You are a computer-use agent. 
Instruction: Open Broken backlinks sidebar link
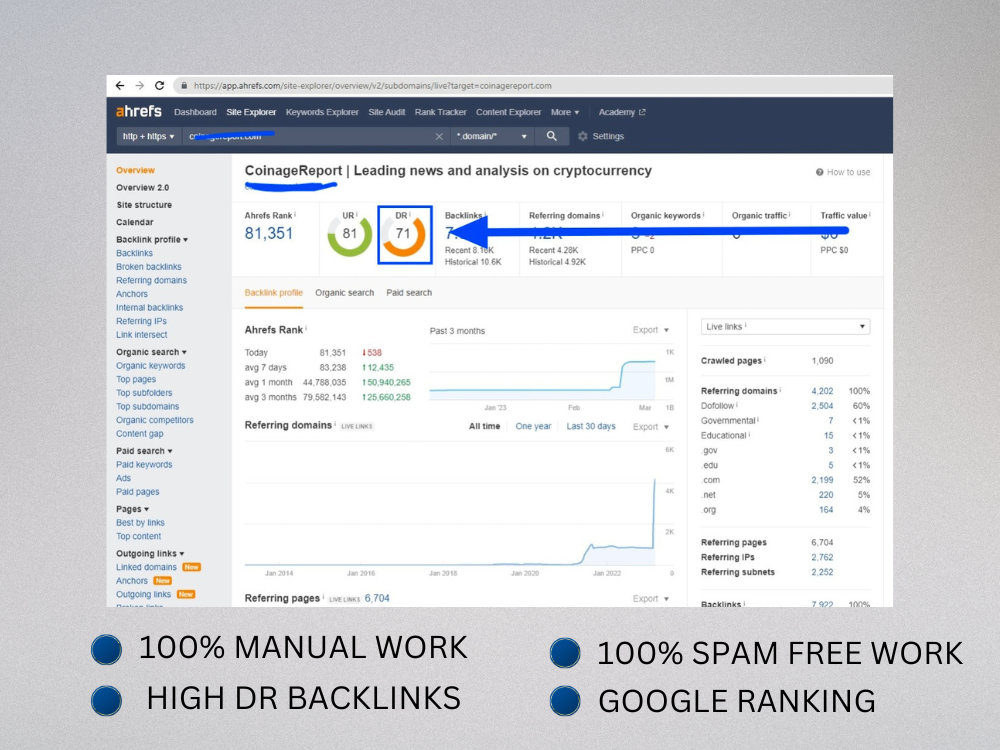click(149, 267)
